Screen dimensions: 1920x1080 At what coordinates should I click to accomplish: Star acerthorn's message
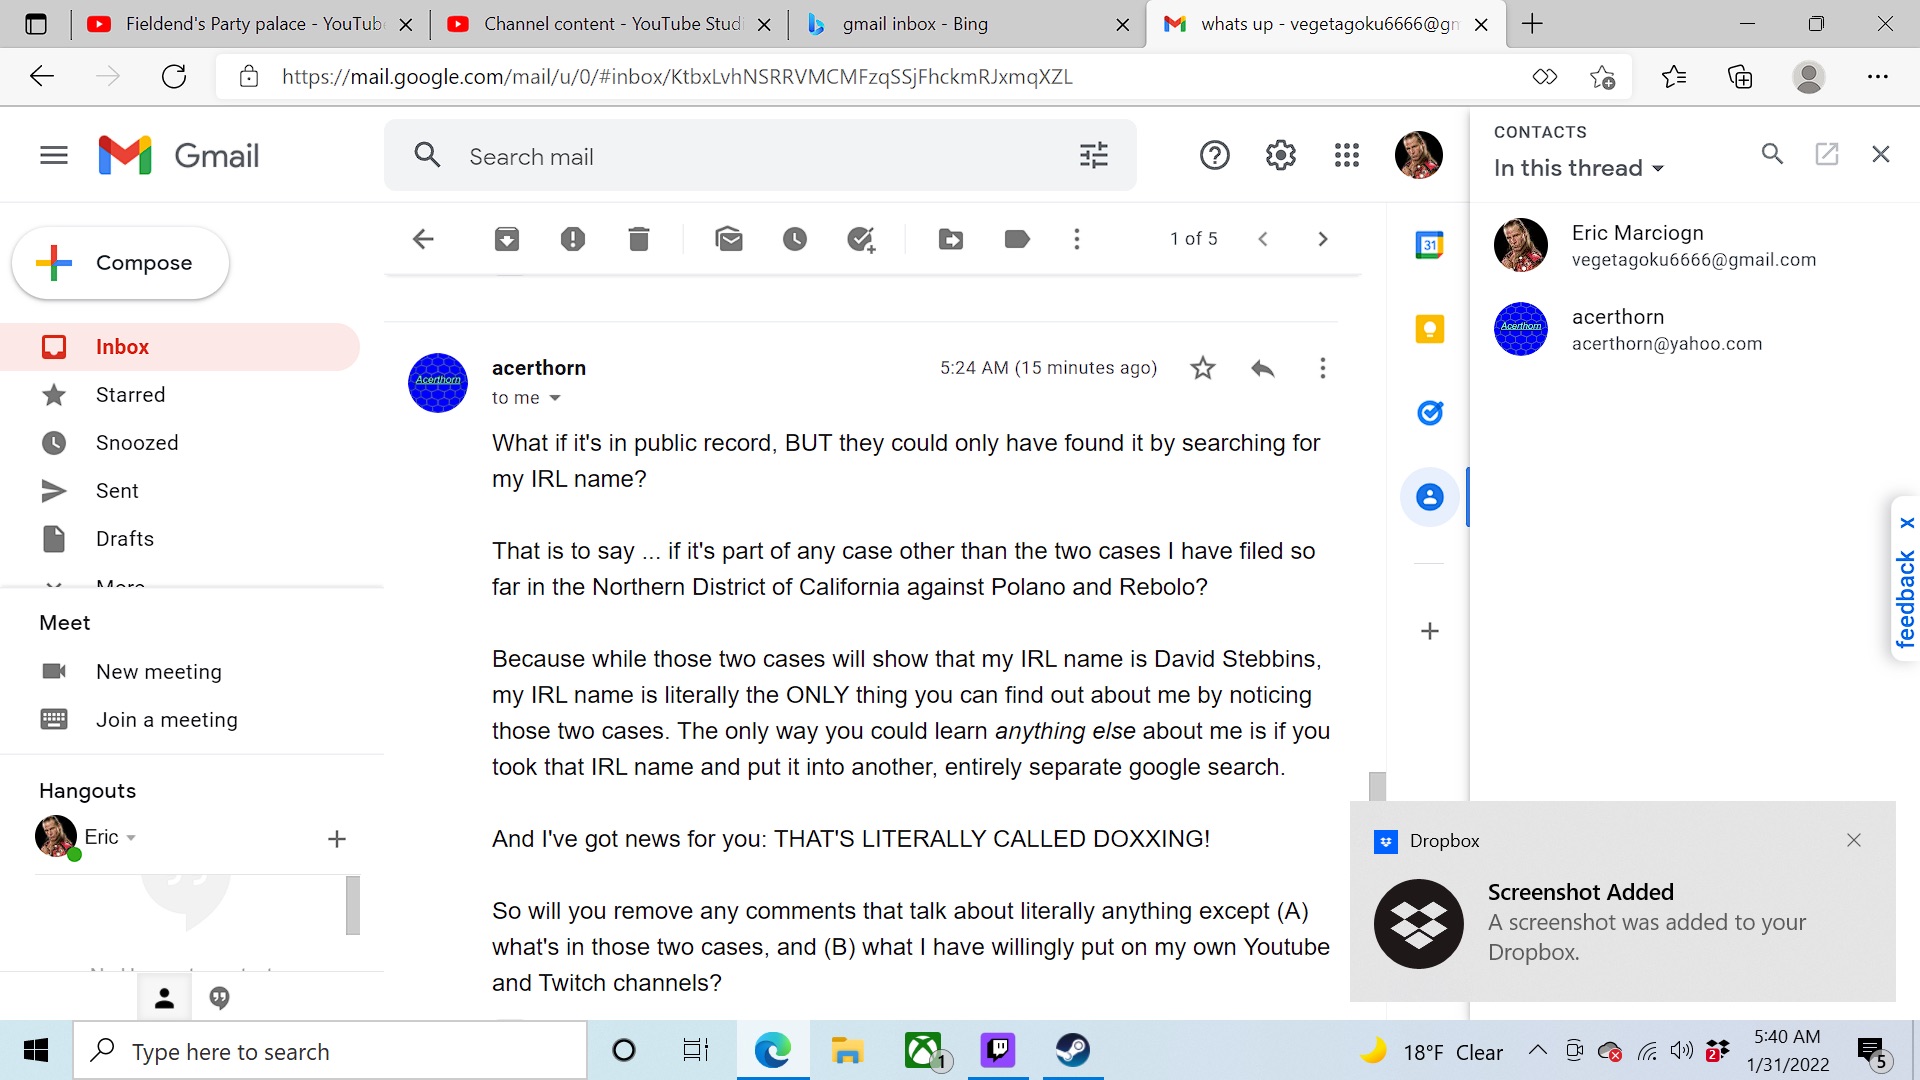click(x=1203, y=368)
